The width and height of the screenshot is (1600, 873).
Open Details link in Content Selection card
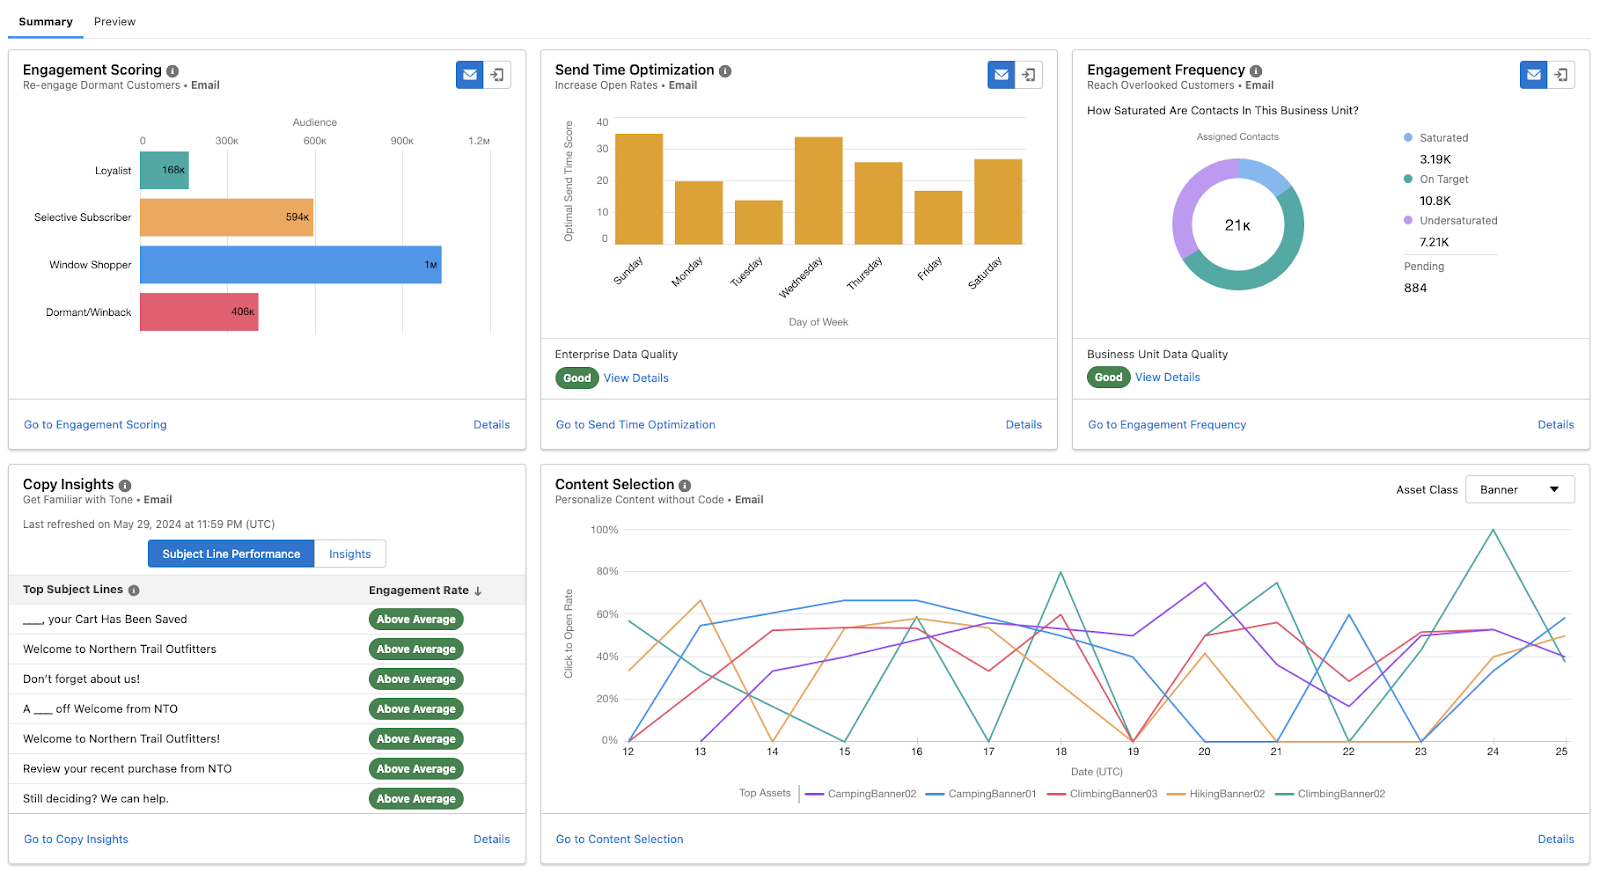coord(1556,840)
